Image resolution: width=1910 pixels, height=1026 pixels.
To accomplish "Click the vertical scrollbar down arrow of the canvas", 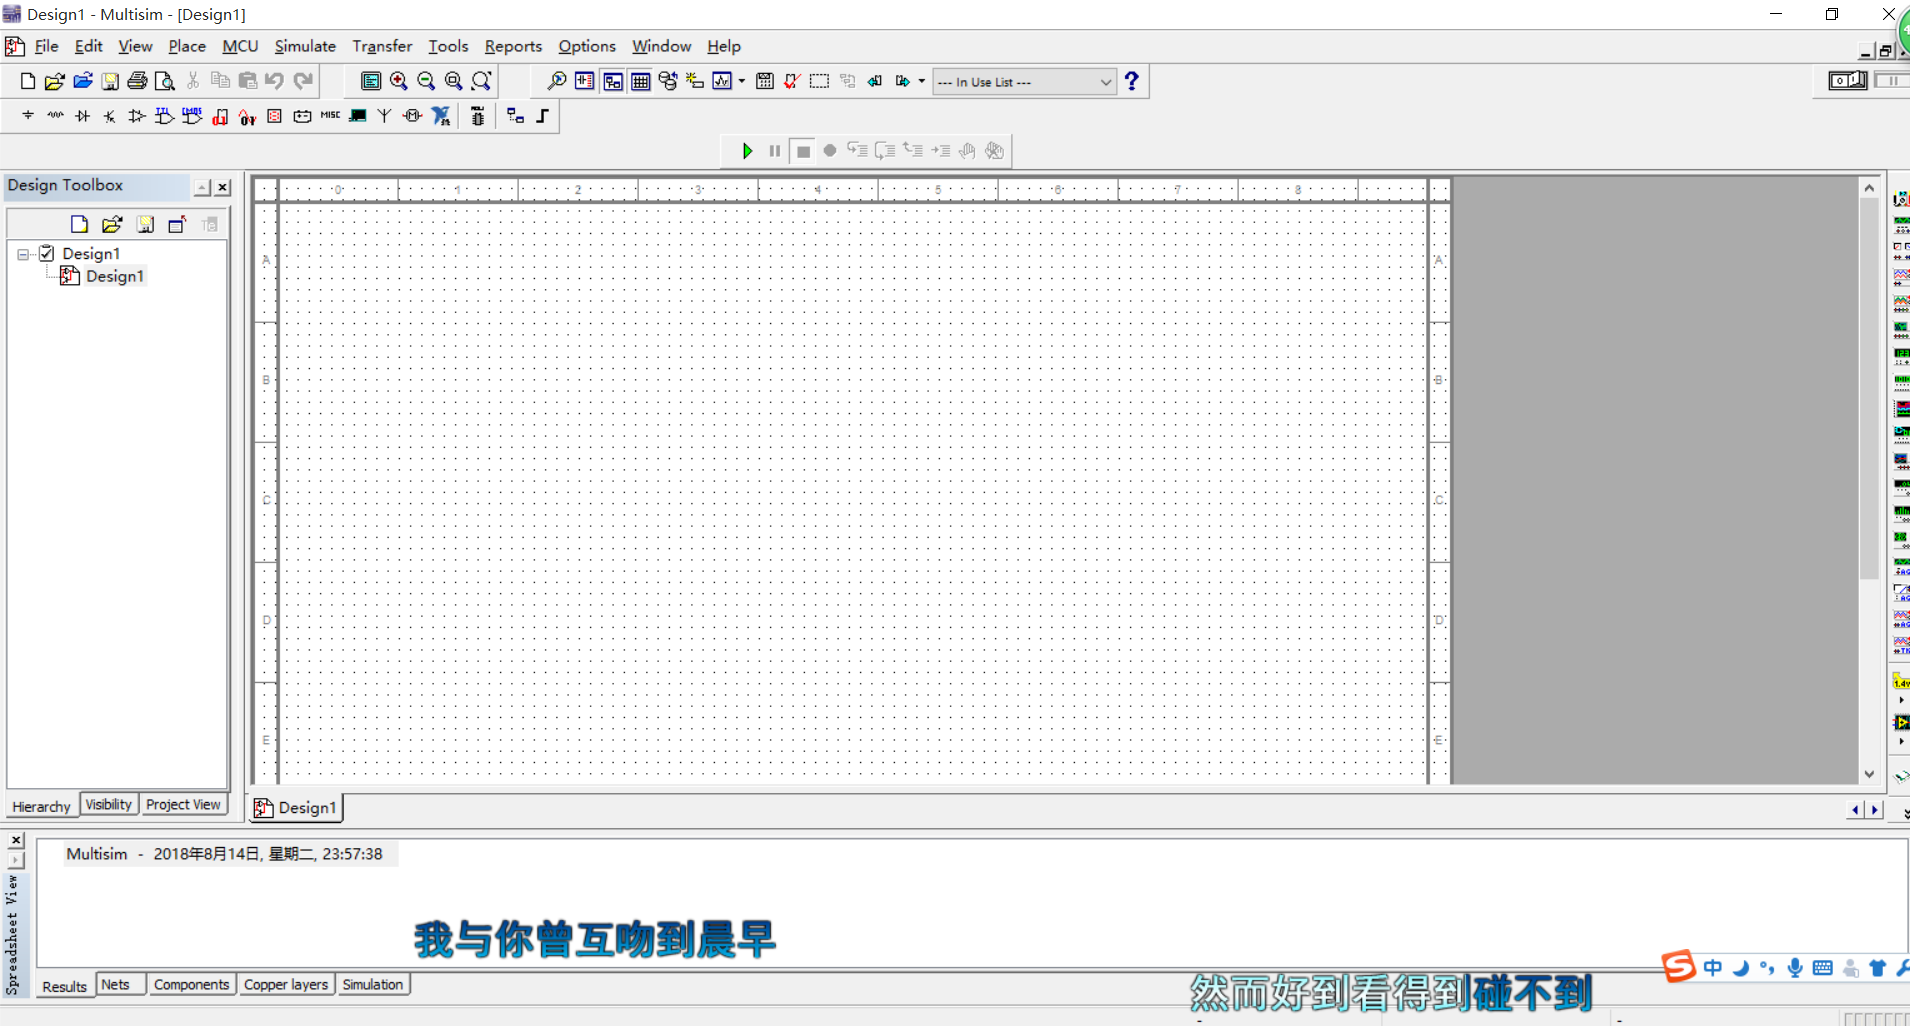I will [1869, 774].
